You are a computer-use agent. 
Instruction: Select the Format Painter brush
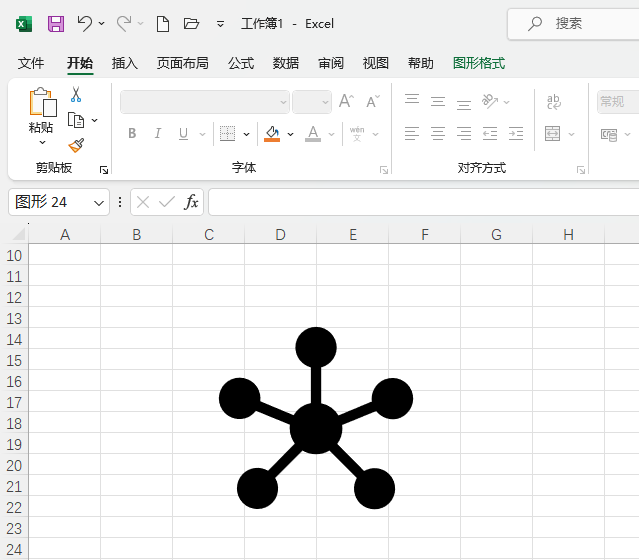pos(76,146)
